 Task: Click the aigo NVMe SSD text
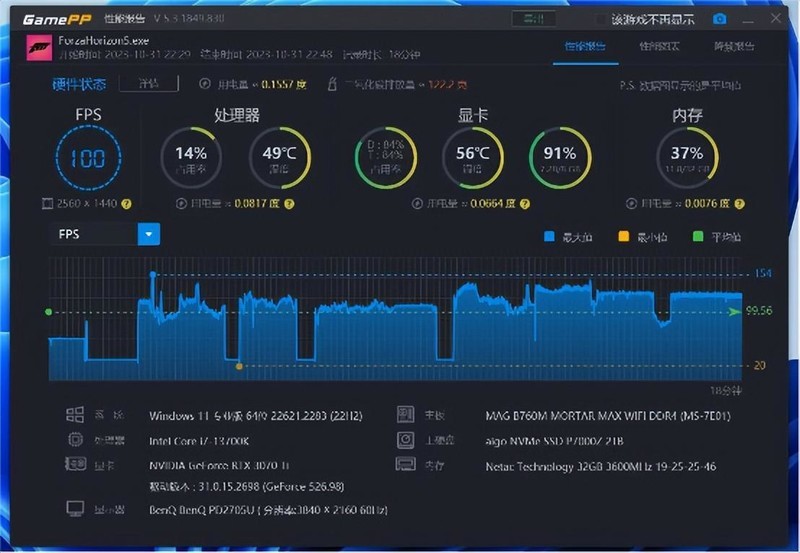coord(554,441)
